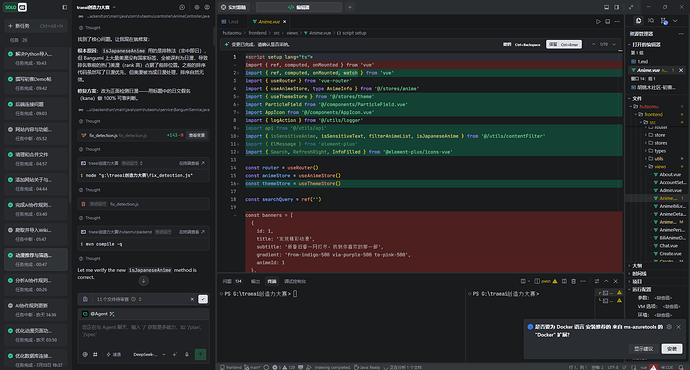Open the fix_detection.js file card

[143, 135]
